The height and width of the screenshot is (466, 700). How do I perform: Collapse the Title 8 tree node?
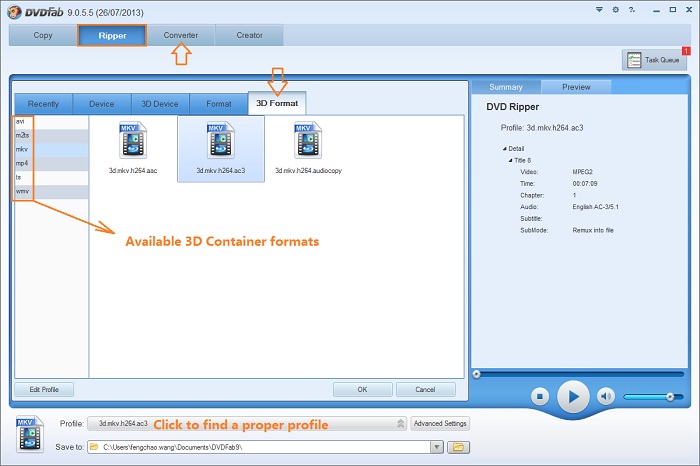[510, 160]
